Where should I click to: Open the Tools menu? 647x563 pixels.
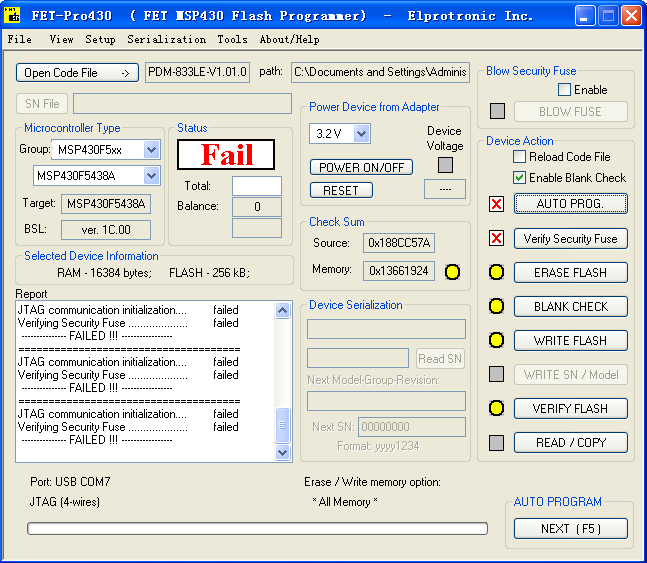tap(232, 39)
